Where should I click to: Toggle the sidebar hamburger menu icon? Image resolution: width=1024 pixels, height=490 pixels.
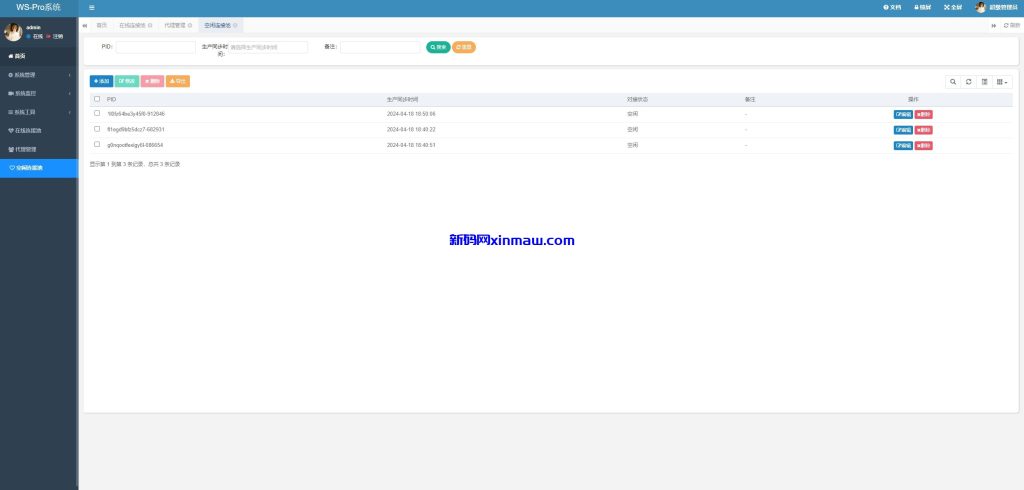pos(92,7)
